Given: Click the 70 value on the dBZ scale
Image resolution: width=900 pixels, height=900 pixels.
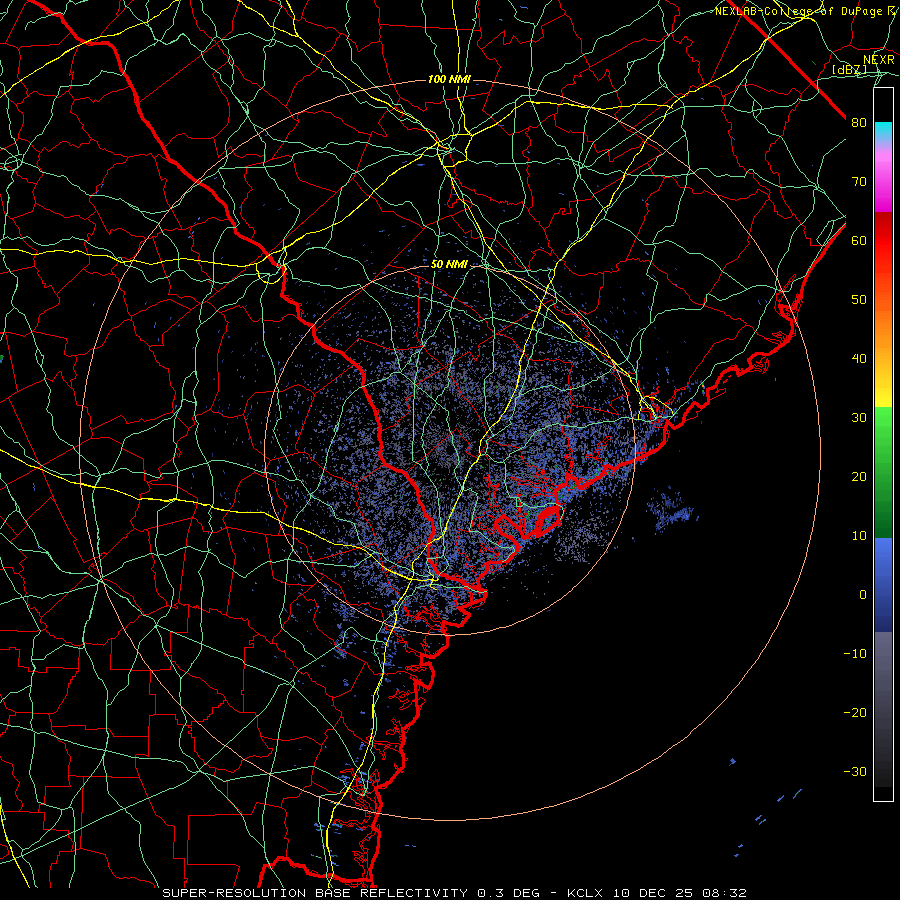Looking at the screenshot, I should [x=859, y=182].
